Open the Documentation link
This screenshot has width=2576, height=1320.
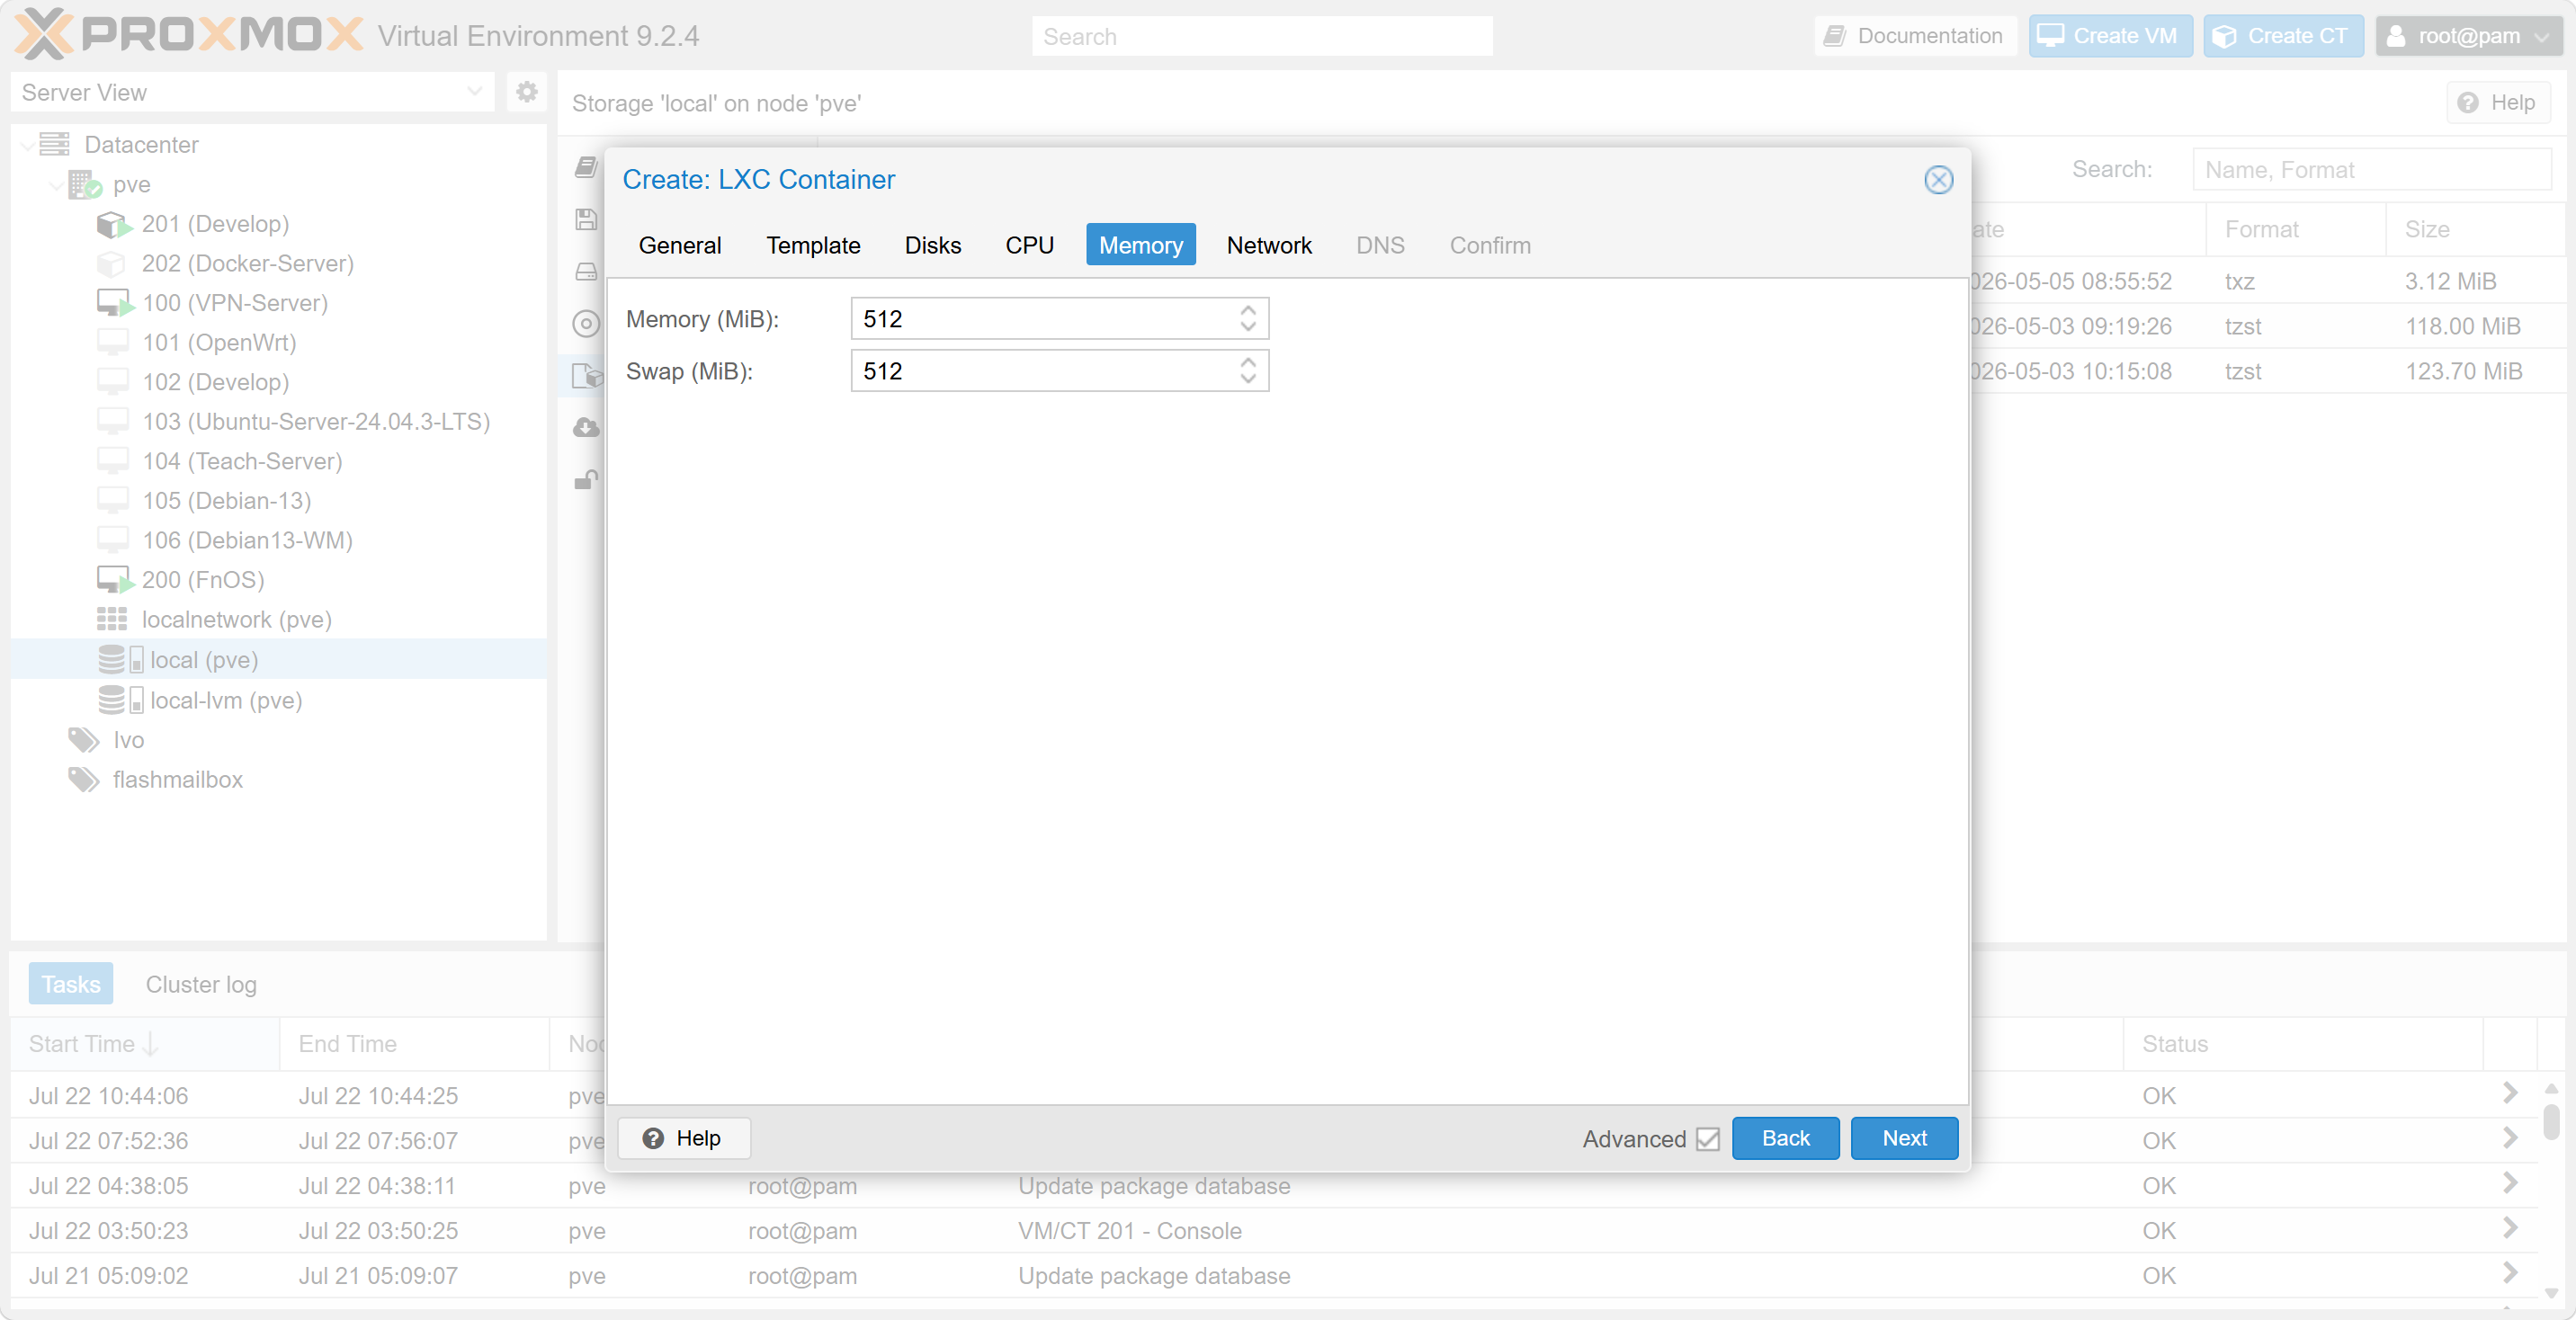coord(1914,36)
